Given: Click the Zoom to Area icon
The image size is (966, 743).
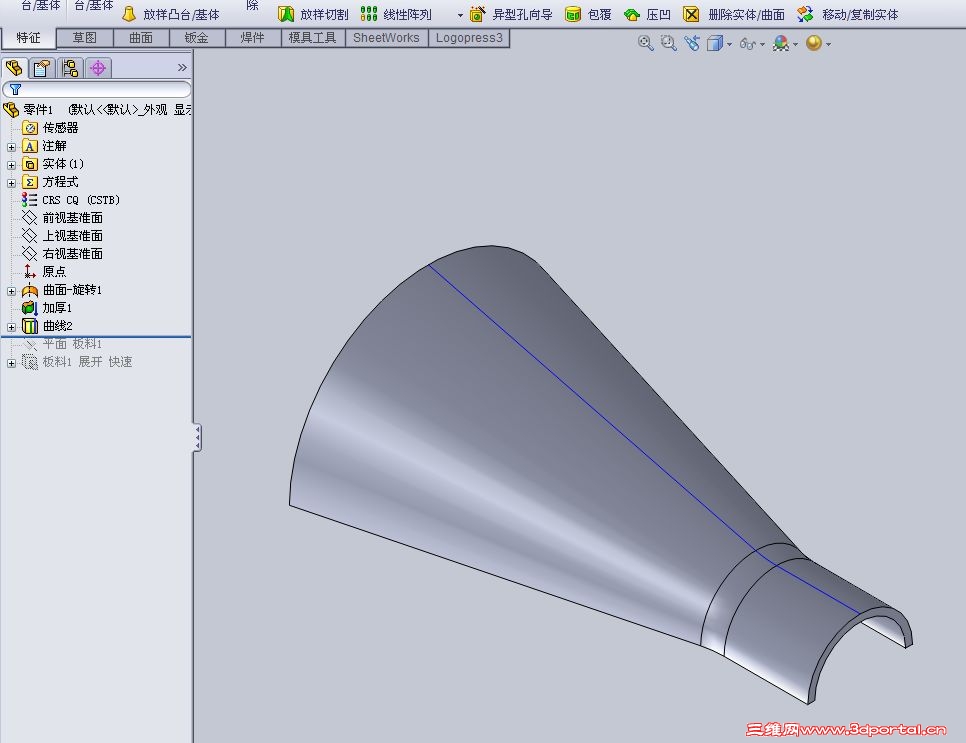Looking at the screenshot, I should coord(668,43).
